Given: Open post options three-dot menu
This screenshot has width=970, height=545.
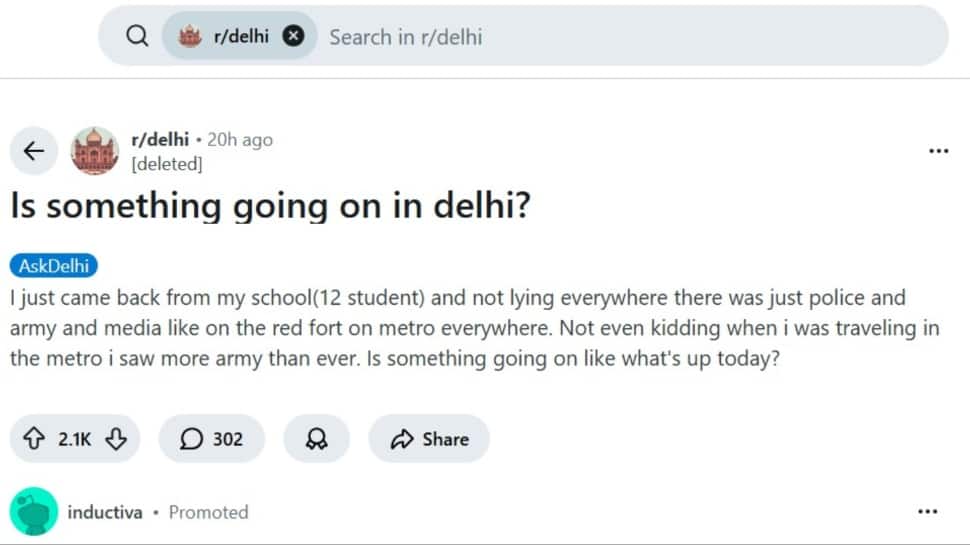Looking at the screenshot, I should (x=938, y=151).
